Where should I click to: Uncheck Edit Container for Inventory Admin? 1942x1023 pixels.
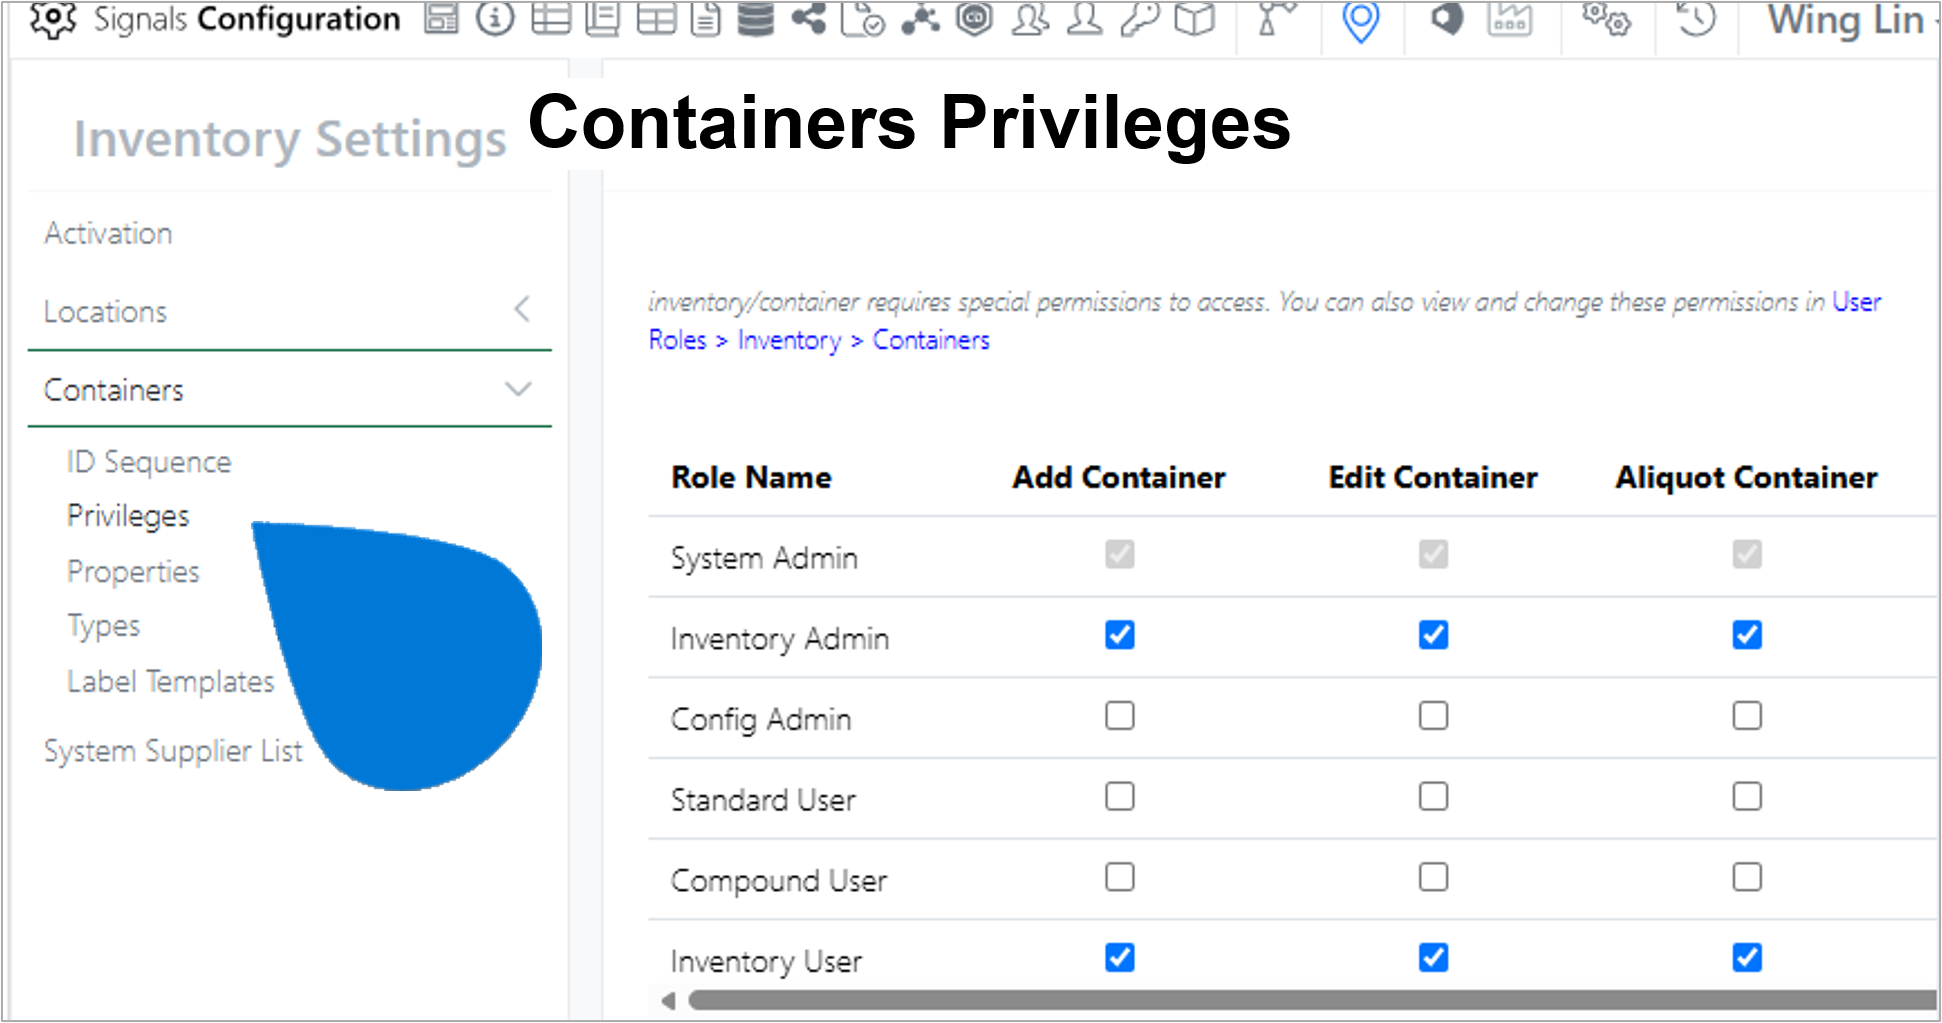1433,635
